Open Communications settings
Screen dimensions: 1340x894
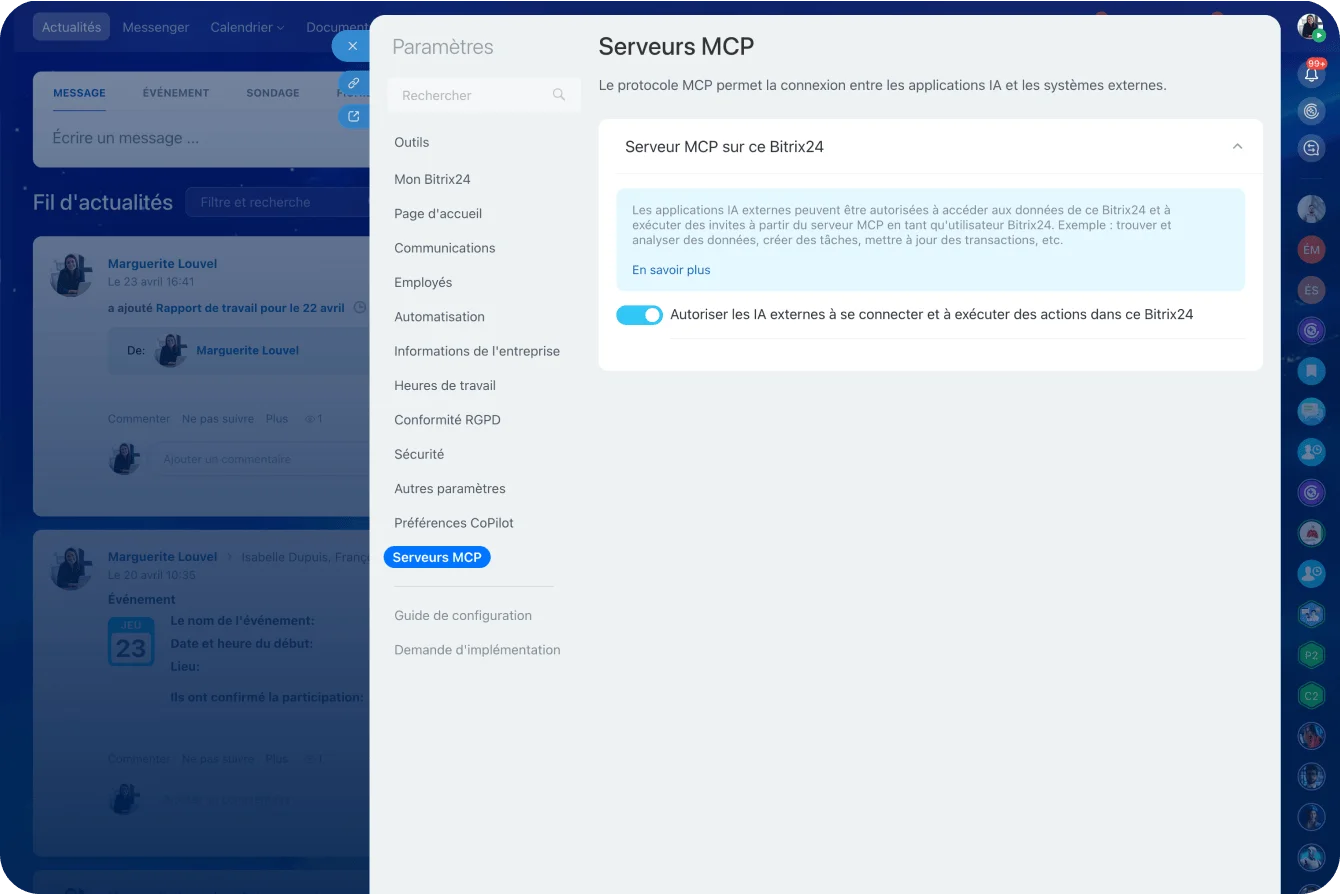click(x=445, y=248)
